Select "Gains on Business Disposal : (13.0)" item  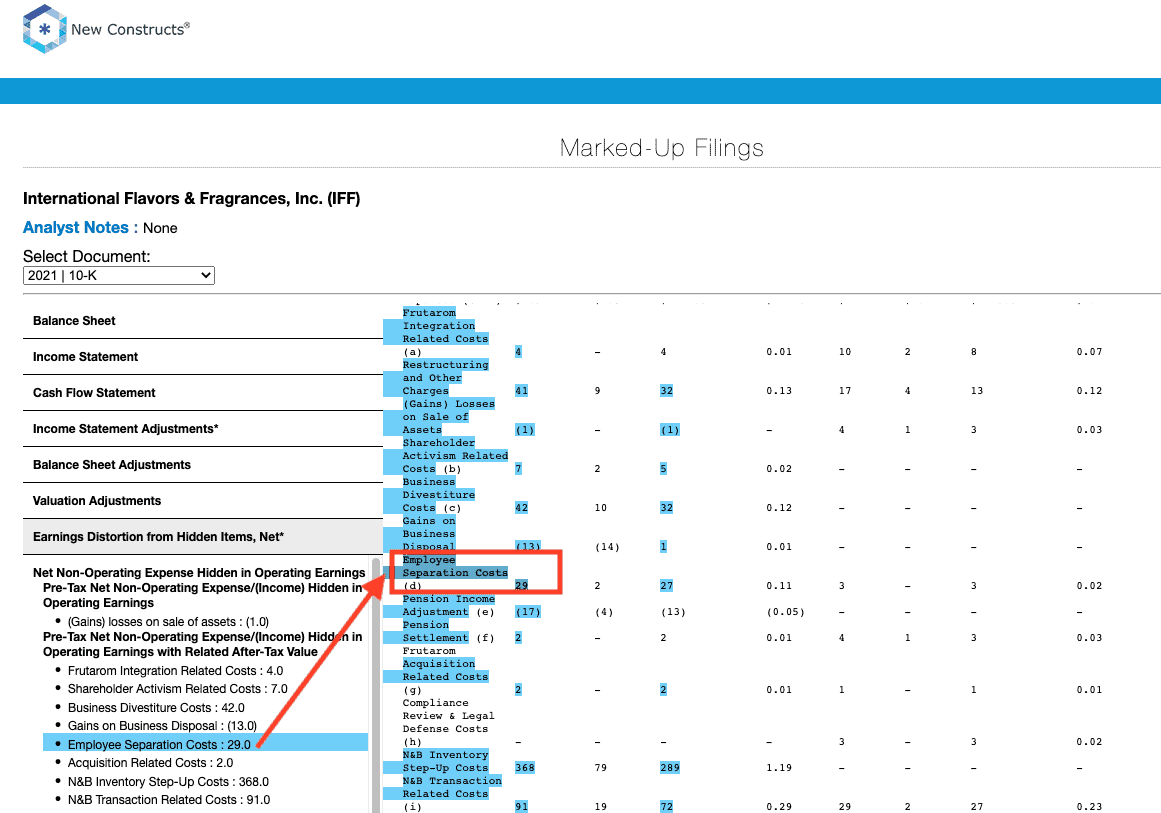(162, 726)
